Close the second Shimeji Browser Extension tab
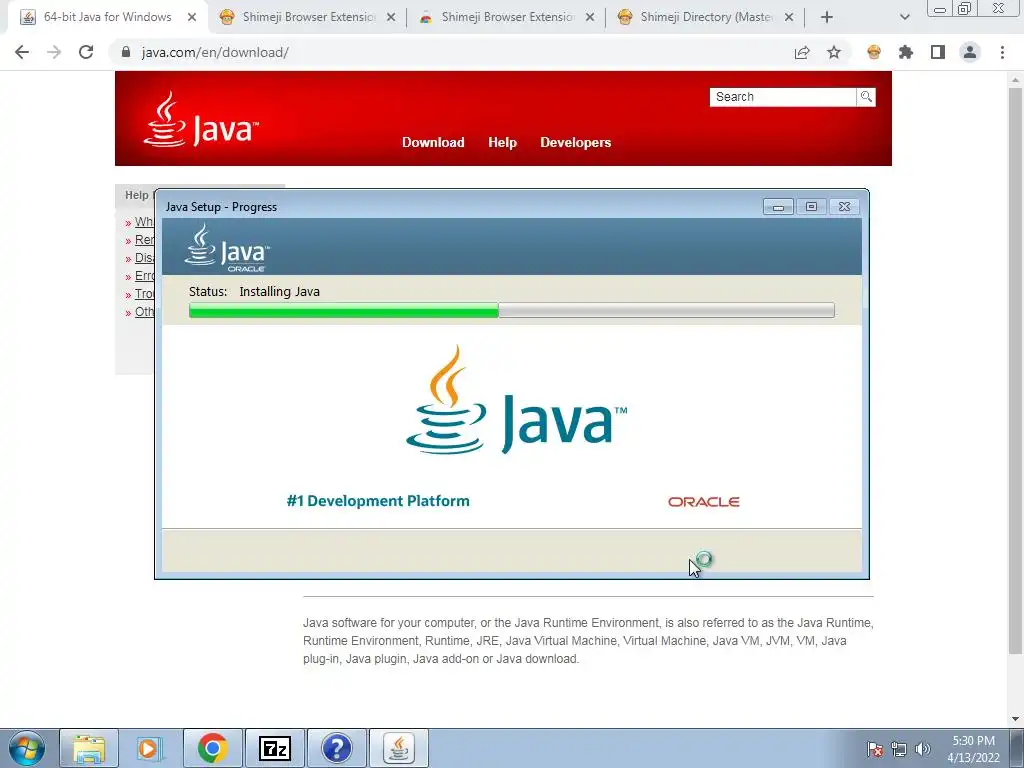Image resolution: width=1024 pixels, height=768 pixels. [590, 18]
